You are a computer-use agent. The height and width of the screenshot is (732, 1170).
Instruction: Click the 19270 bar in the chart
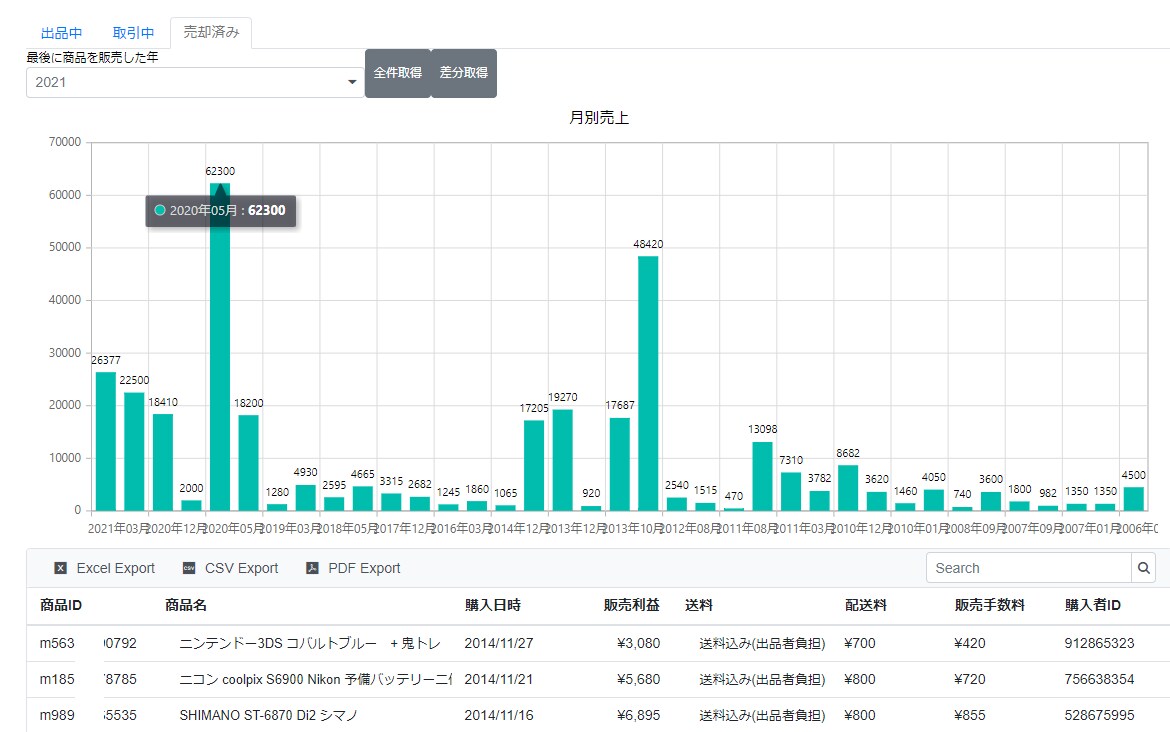563,460
